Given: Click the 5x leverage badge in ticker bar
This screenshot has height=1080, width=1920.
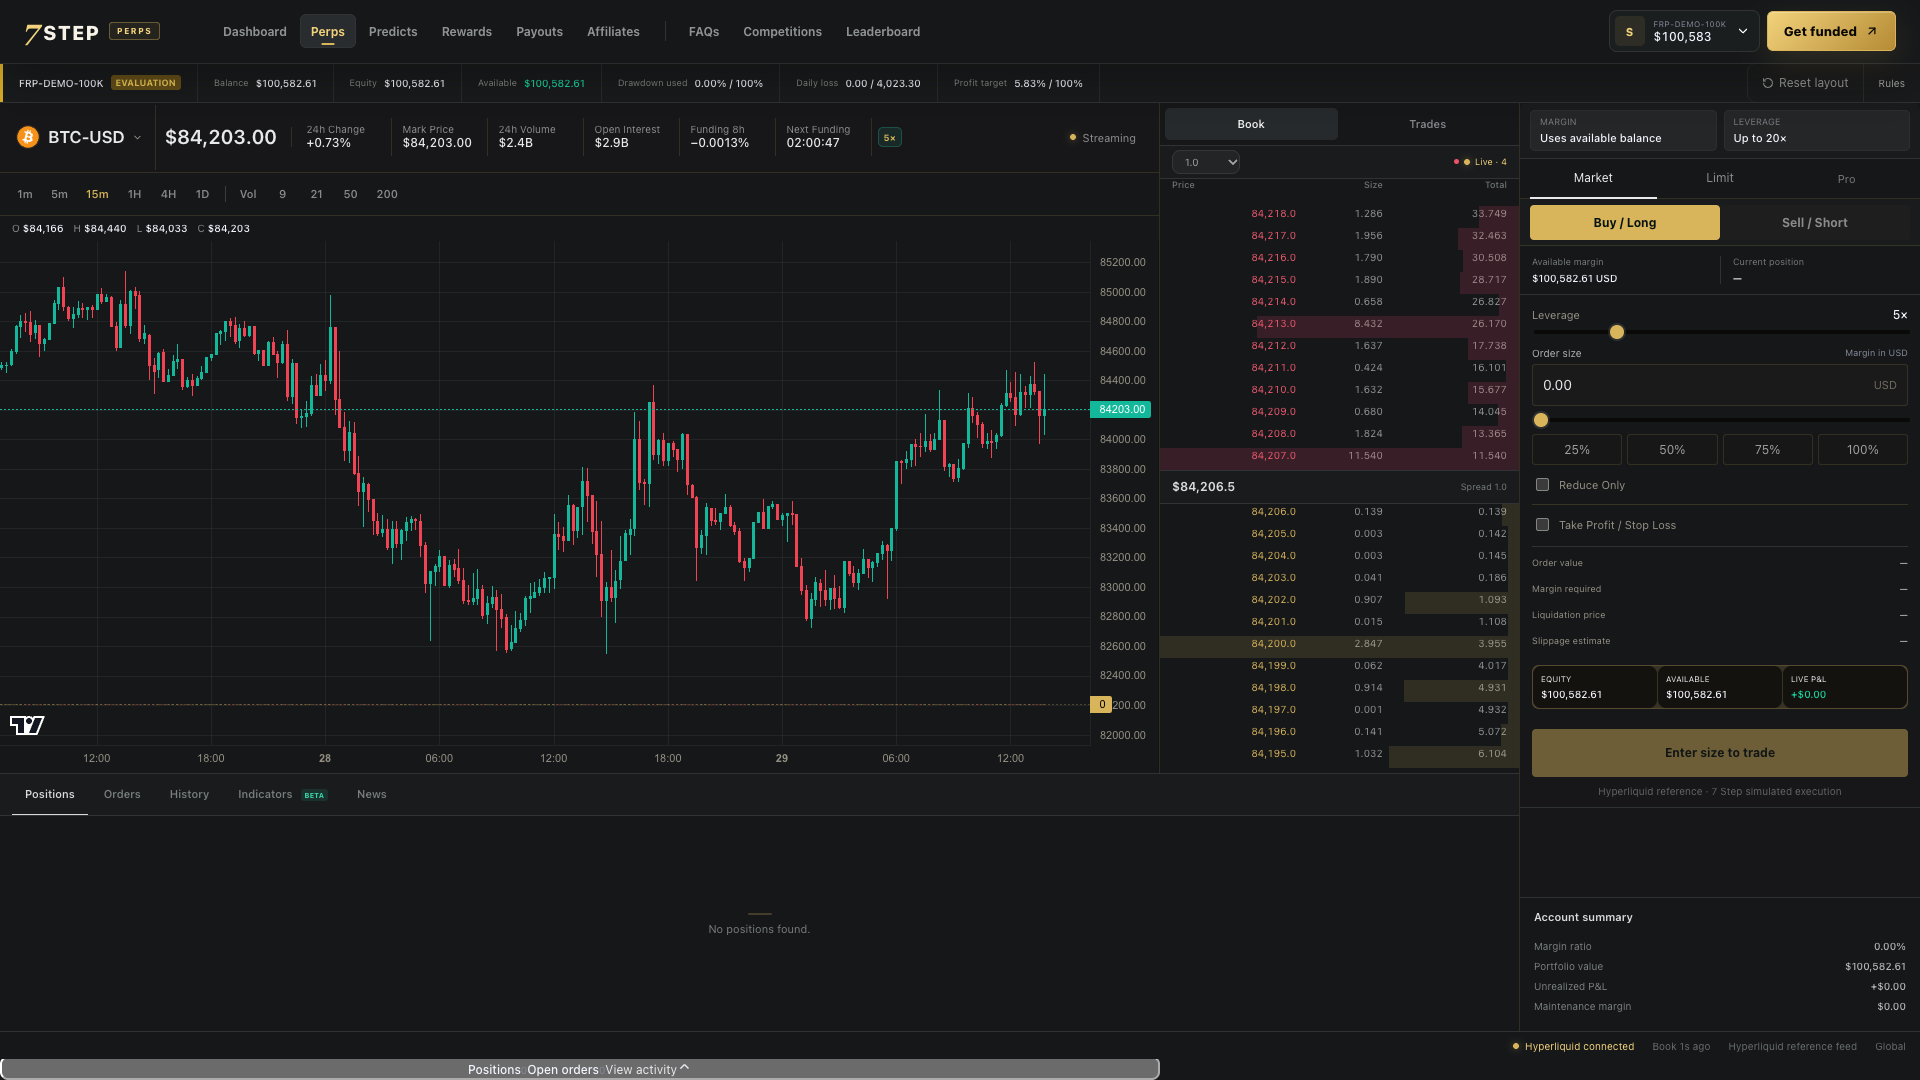Looking at the screenshot, I should pos(889,138).
